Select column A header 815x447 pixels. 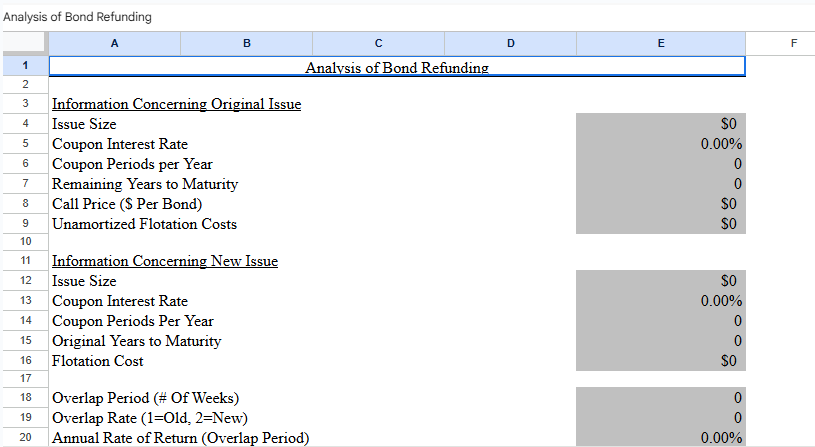coord(114,43)
